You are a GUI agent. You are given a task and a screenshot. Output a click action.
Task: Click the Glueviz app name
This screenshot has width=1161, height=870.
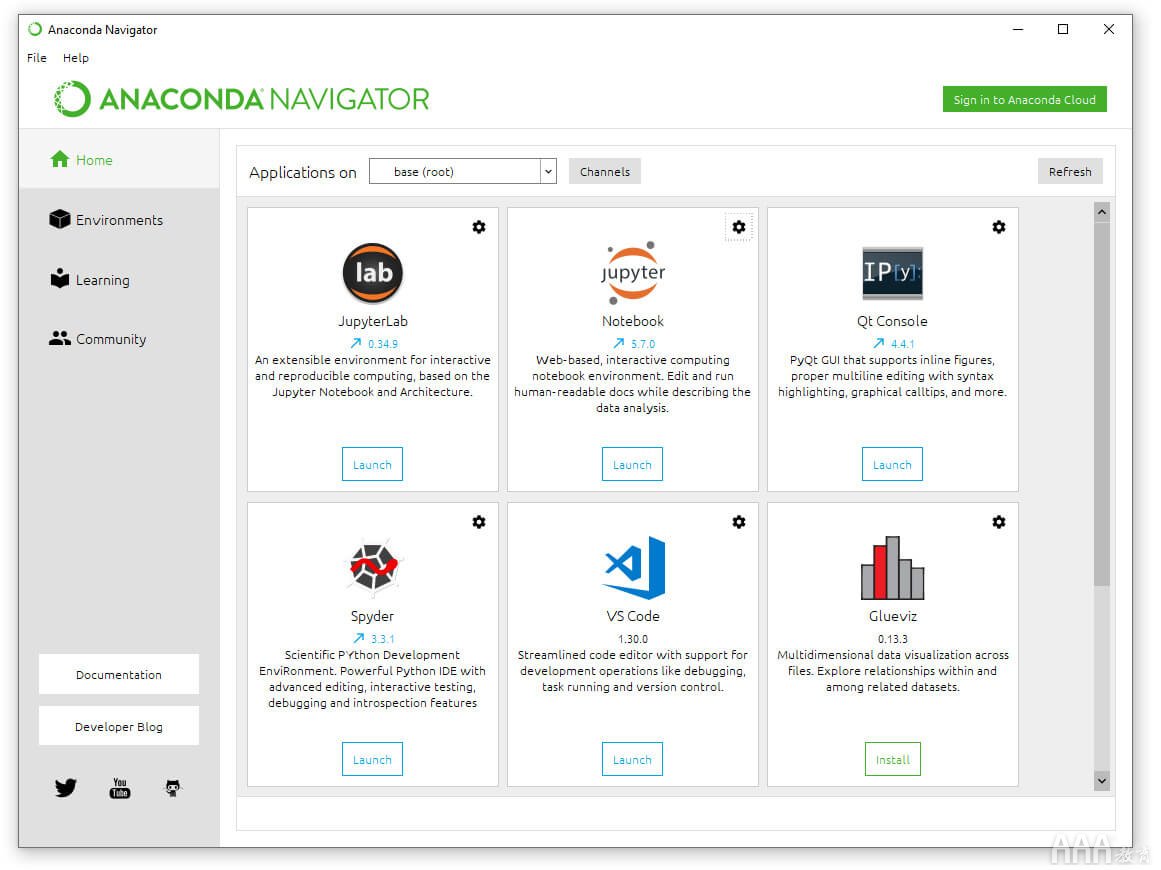pos(893,615)
